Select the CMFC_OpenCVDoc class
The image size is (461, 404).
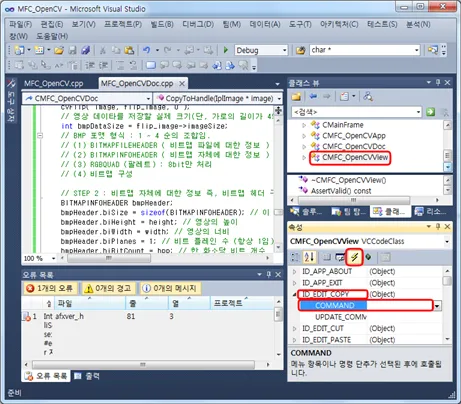click(x=354, y=146)
